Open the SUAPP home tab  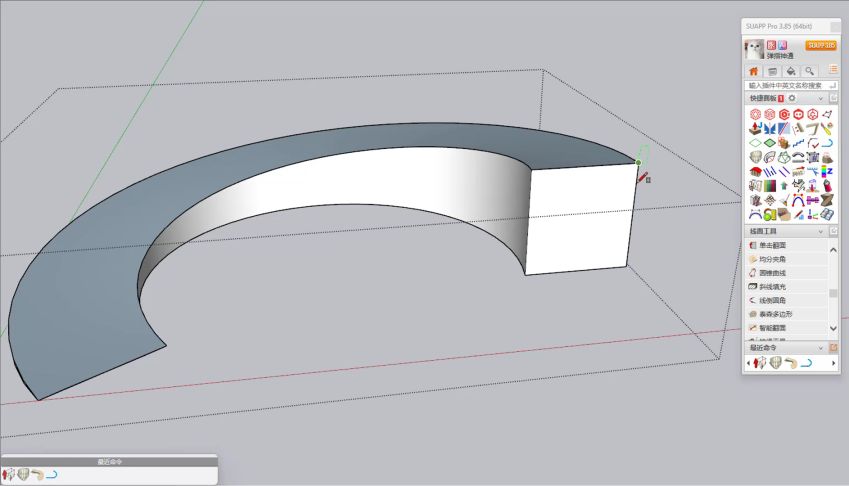click(x=753, y=71)
